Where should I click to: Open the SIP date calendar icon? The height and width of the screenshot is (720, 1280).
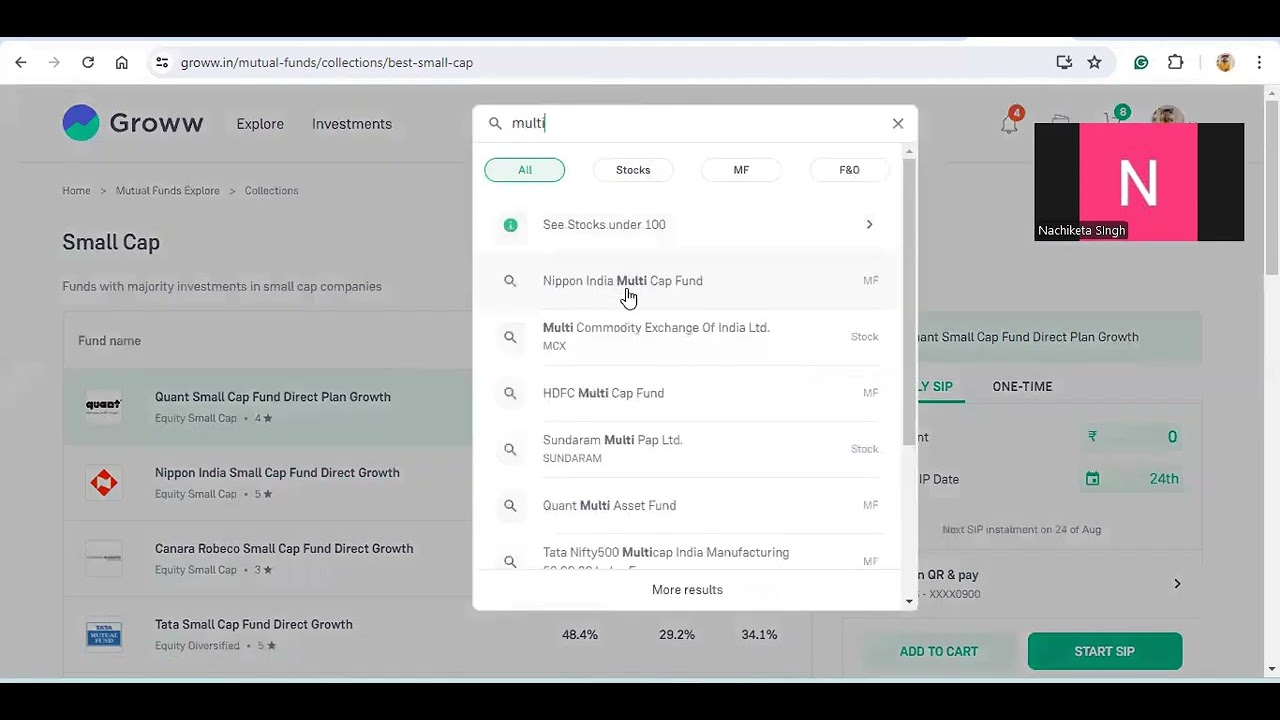1092,479
